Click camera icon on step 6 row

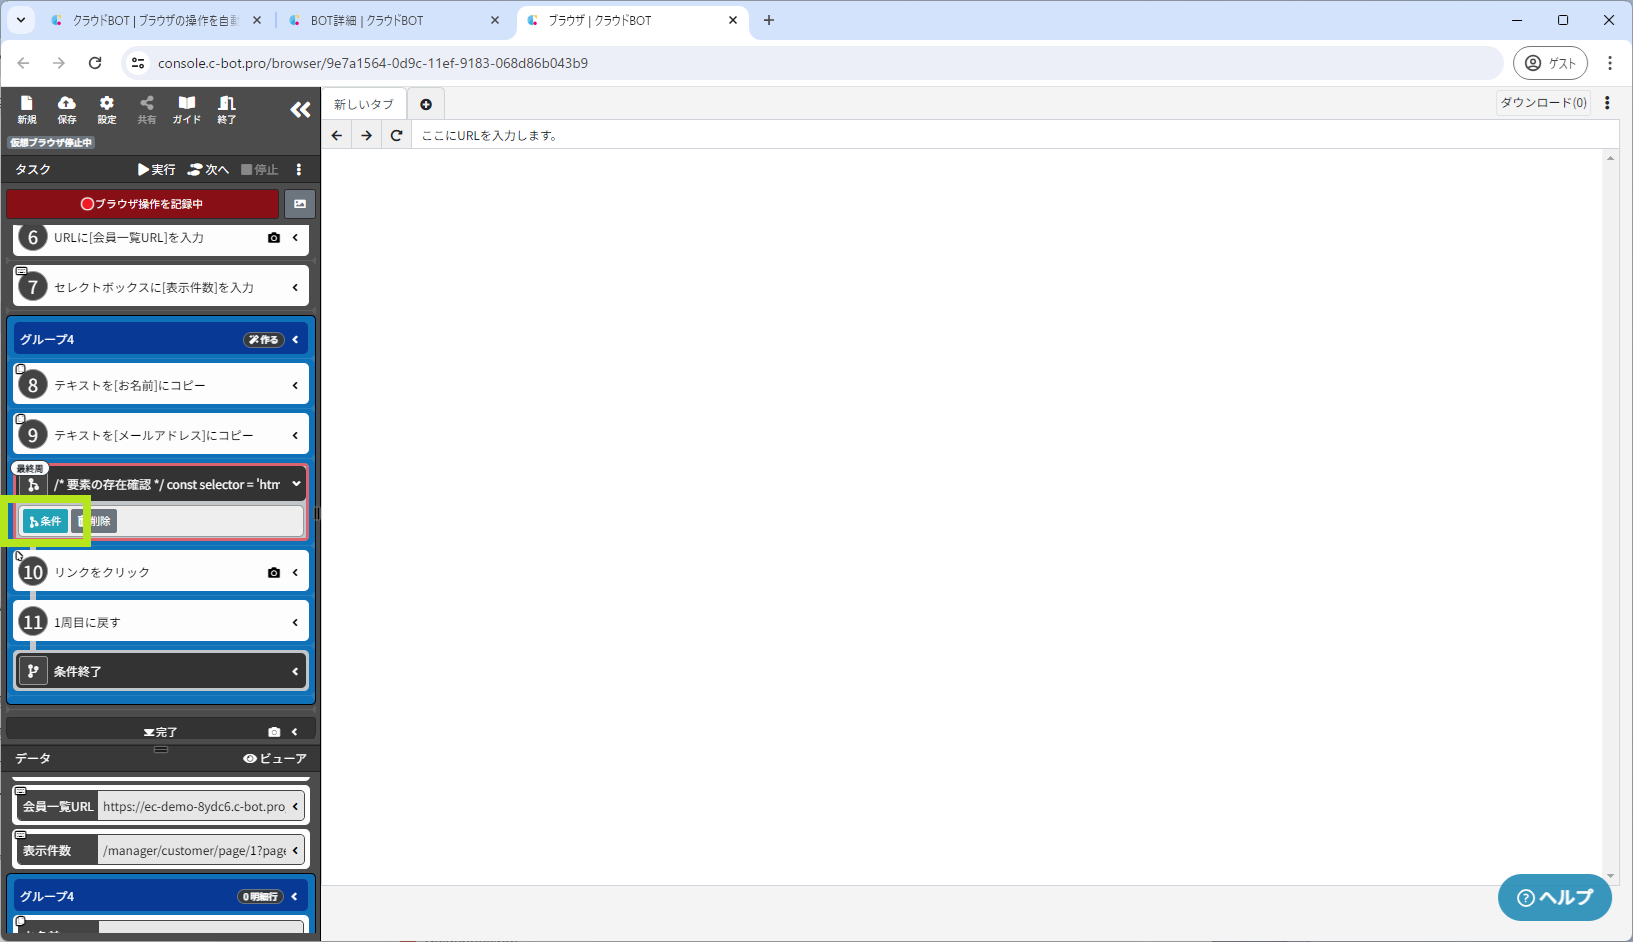pos(274,238)
